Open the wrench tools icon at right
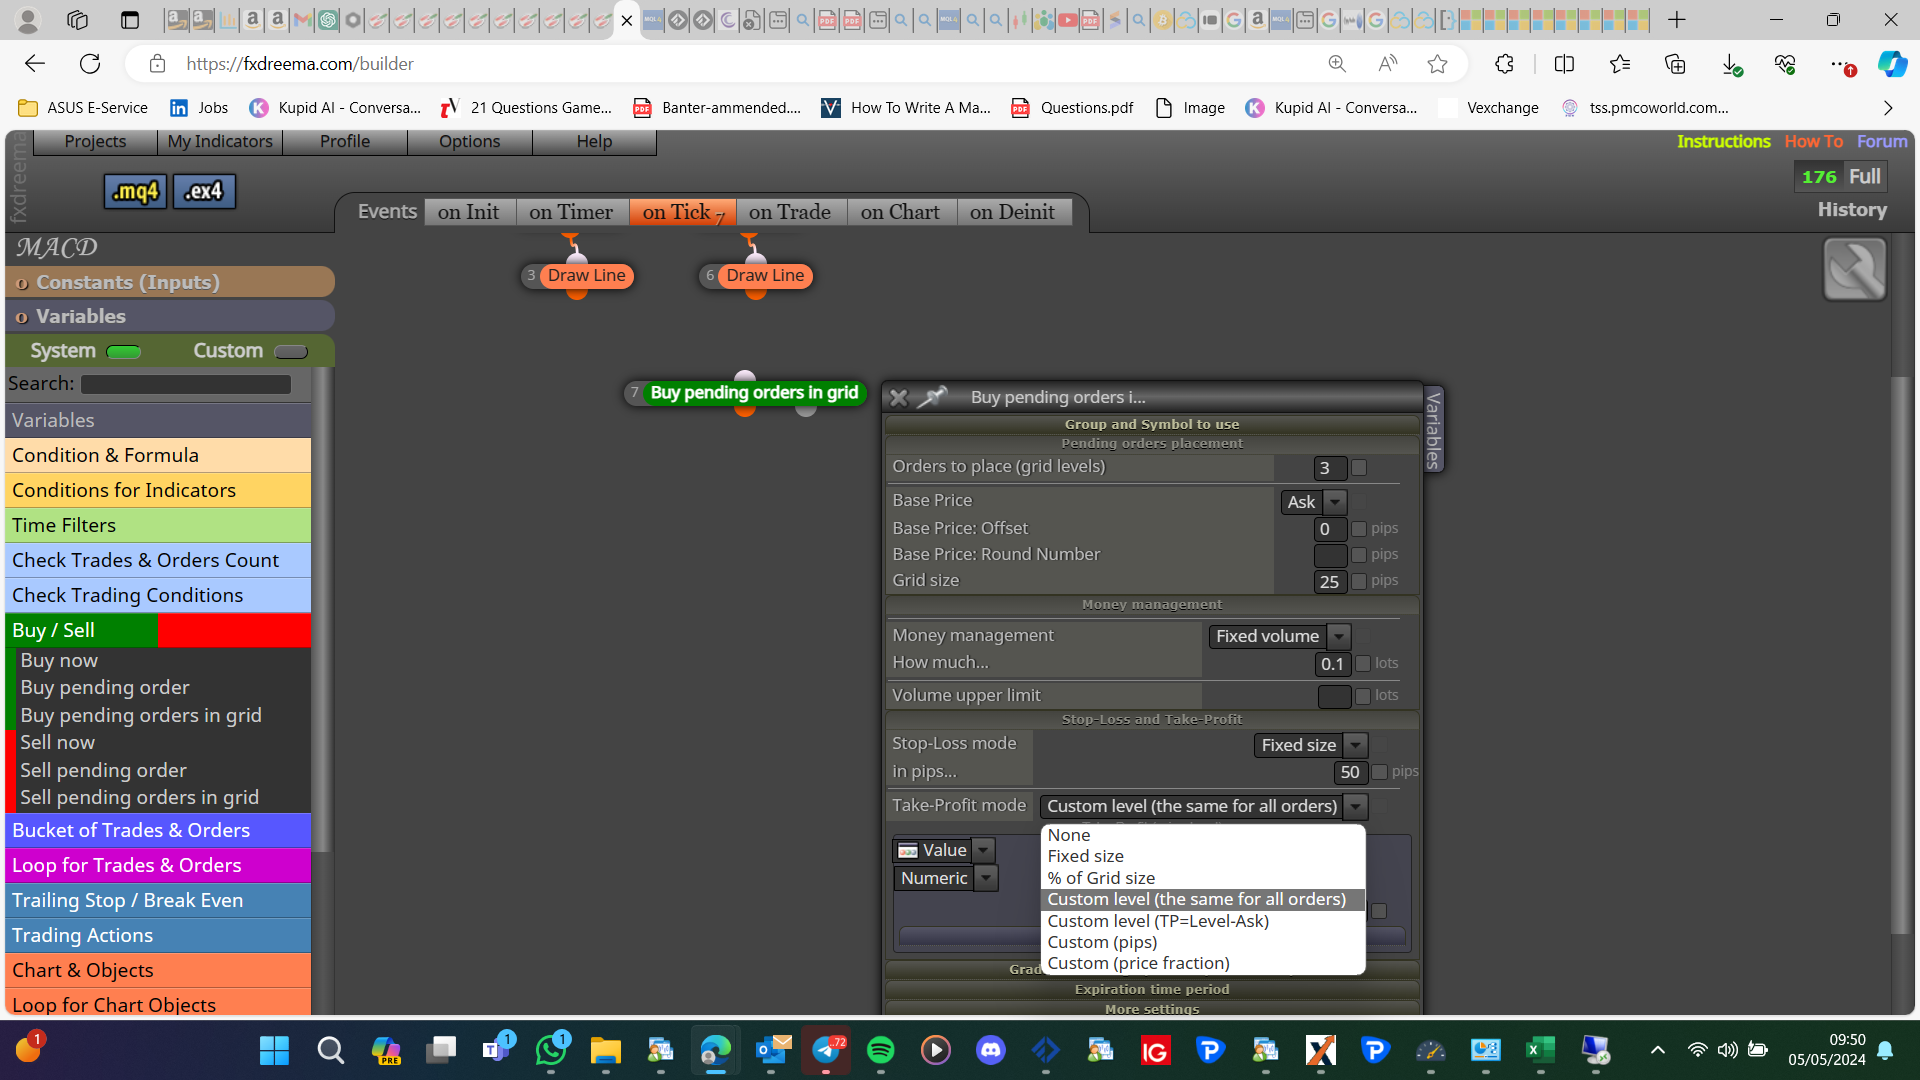1920x1080 pixels. [x=1855, y=269]
